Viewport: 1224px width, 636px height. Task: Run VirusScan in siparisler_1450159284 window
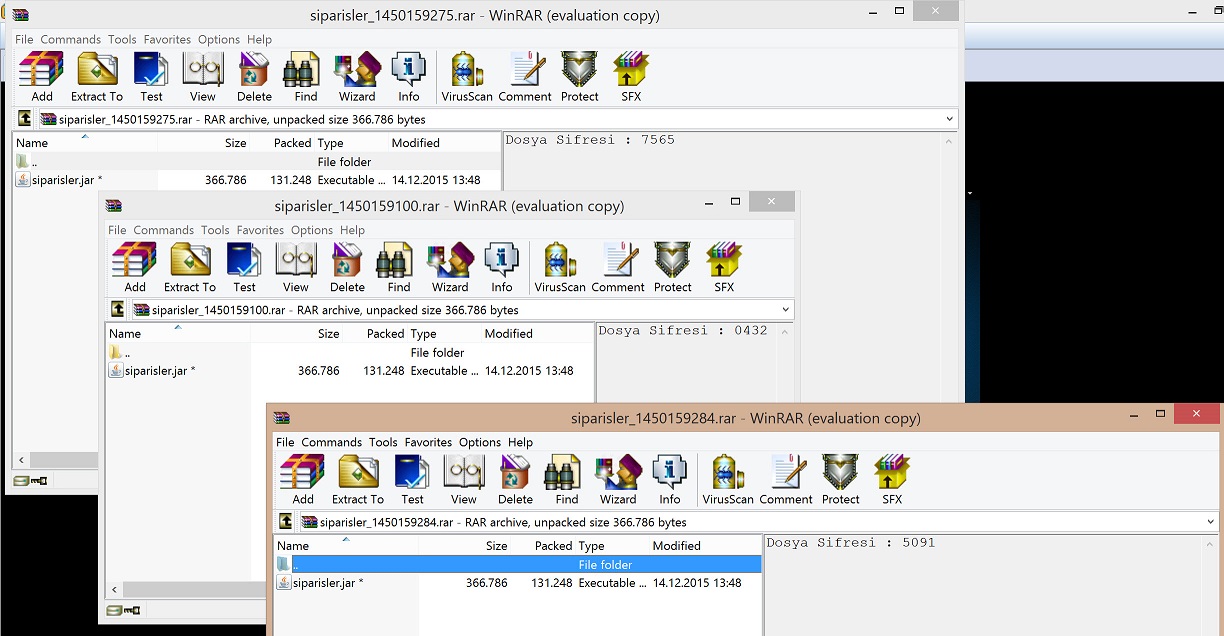click(728, 479)
